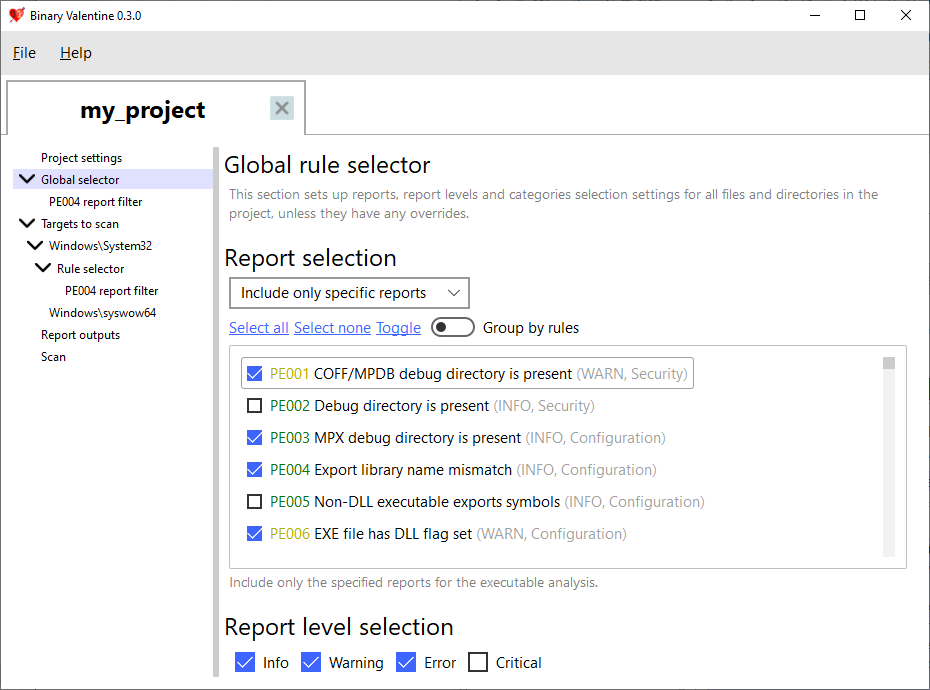Click the 'Include only the specified reports' hint text
The image size is (930, 690).
click(413, 583)
